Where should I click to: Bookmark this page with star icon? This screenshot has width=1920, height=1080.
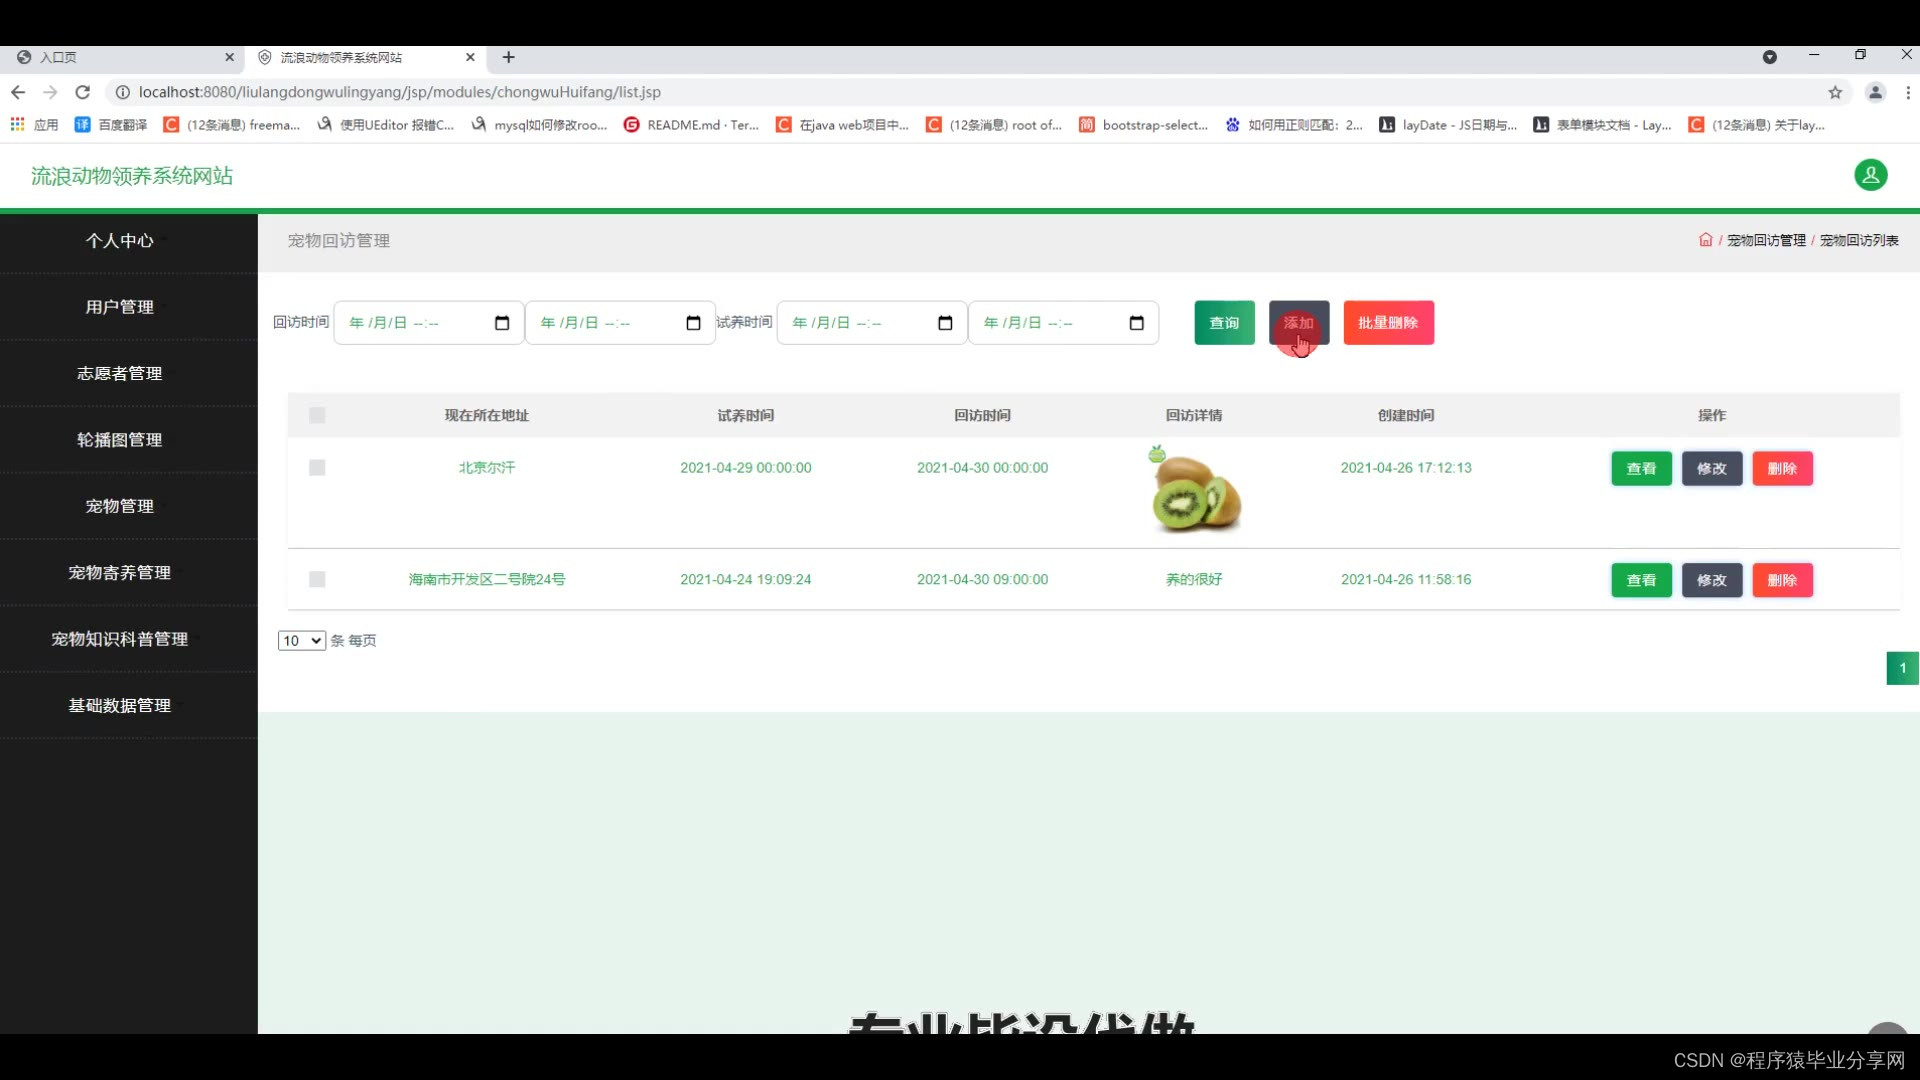coord(1835,92)
